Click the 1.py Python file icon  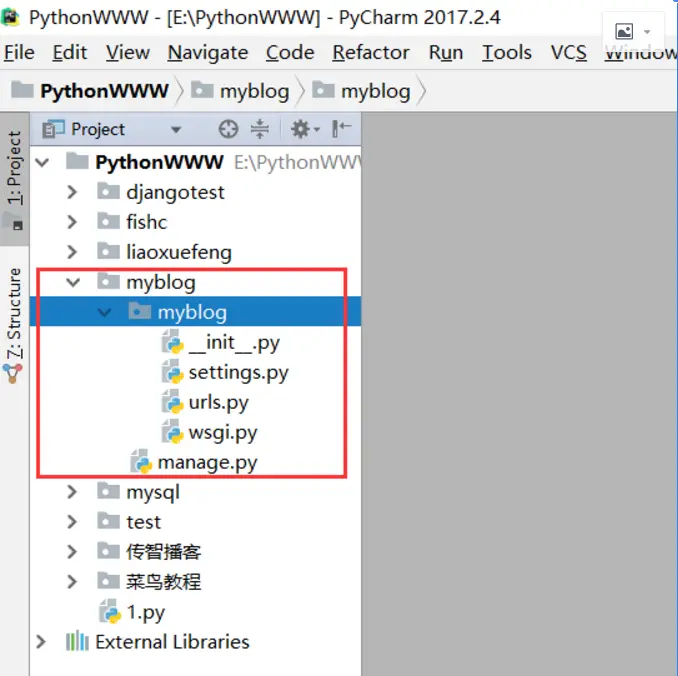coord(110,612)
